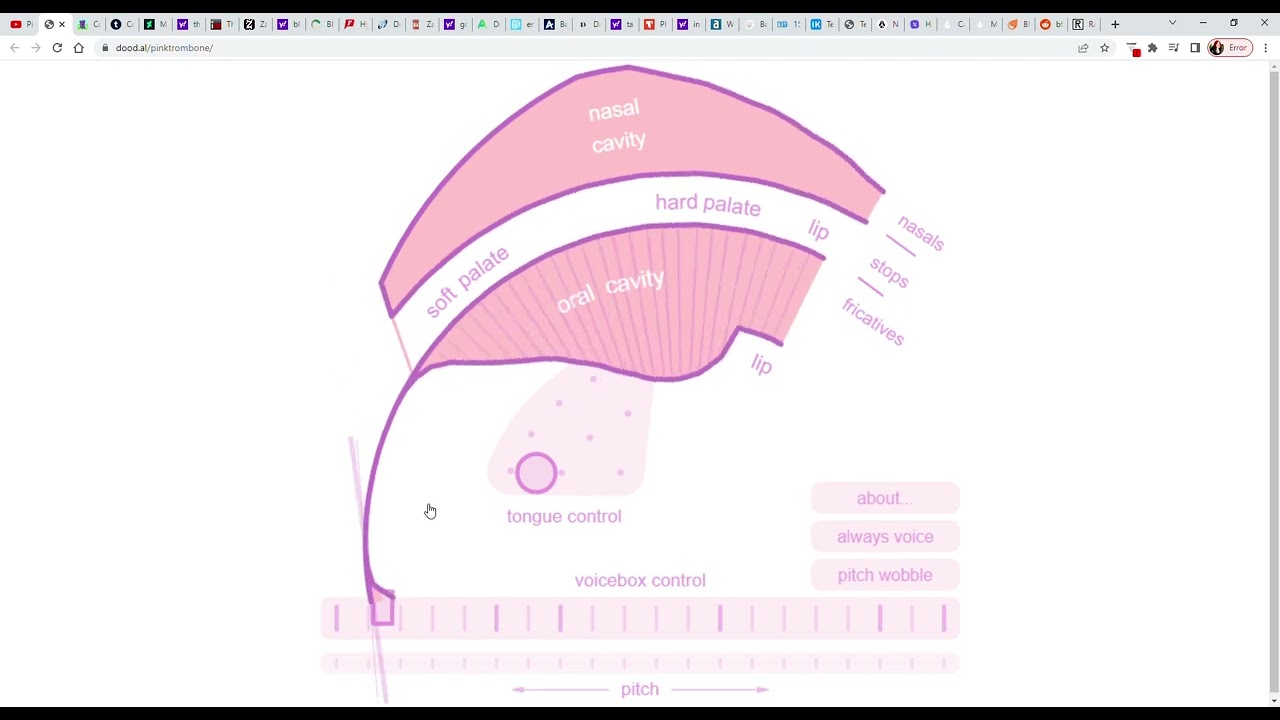Click the hard palate label

click(708, 204)
